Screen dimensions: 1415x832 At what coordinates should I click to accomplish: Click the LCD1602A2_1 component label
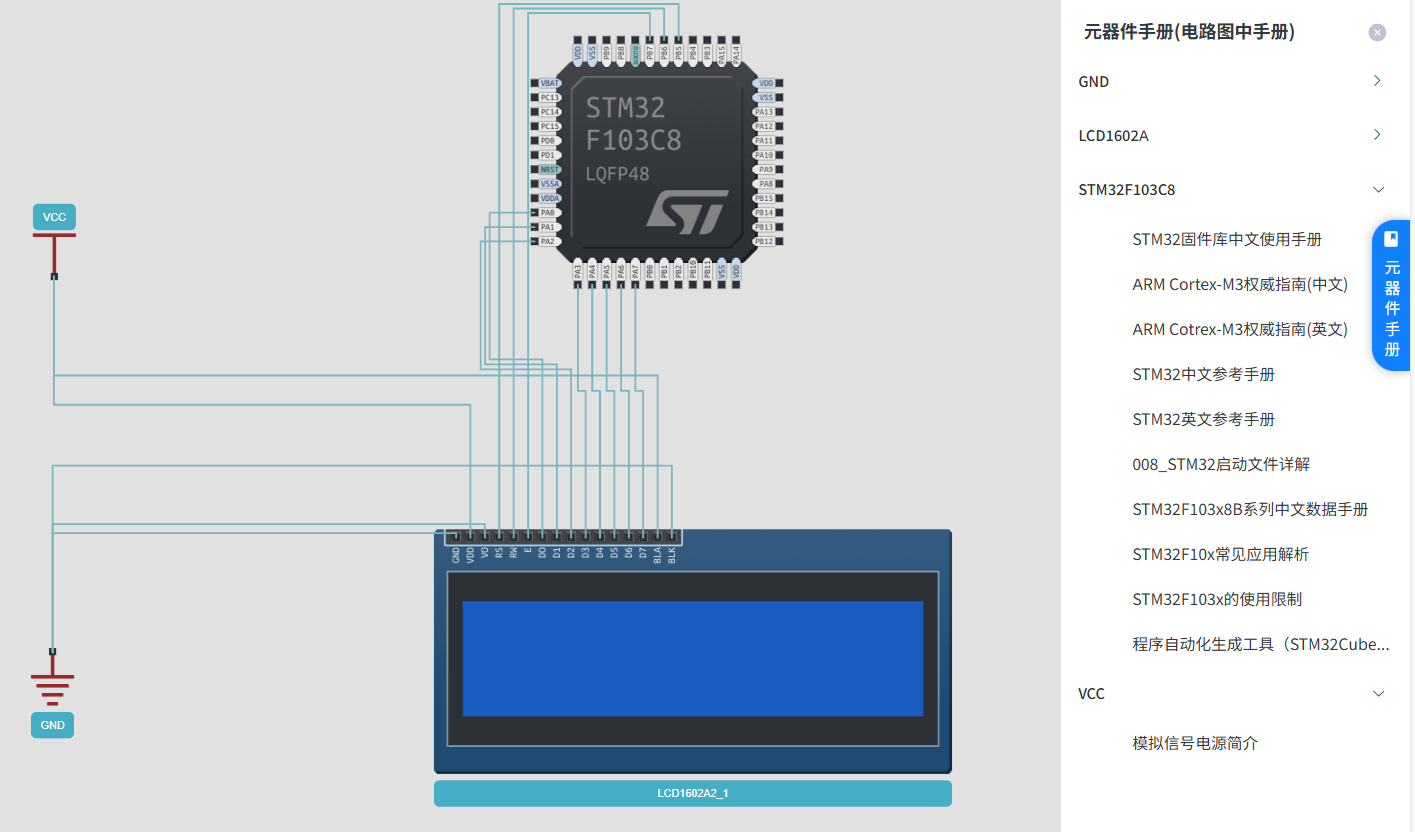[x=693, y=793]
